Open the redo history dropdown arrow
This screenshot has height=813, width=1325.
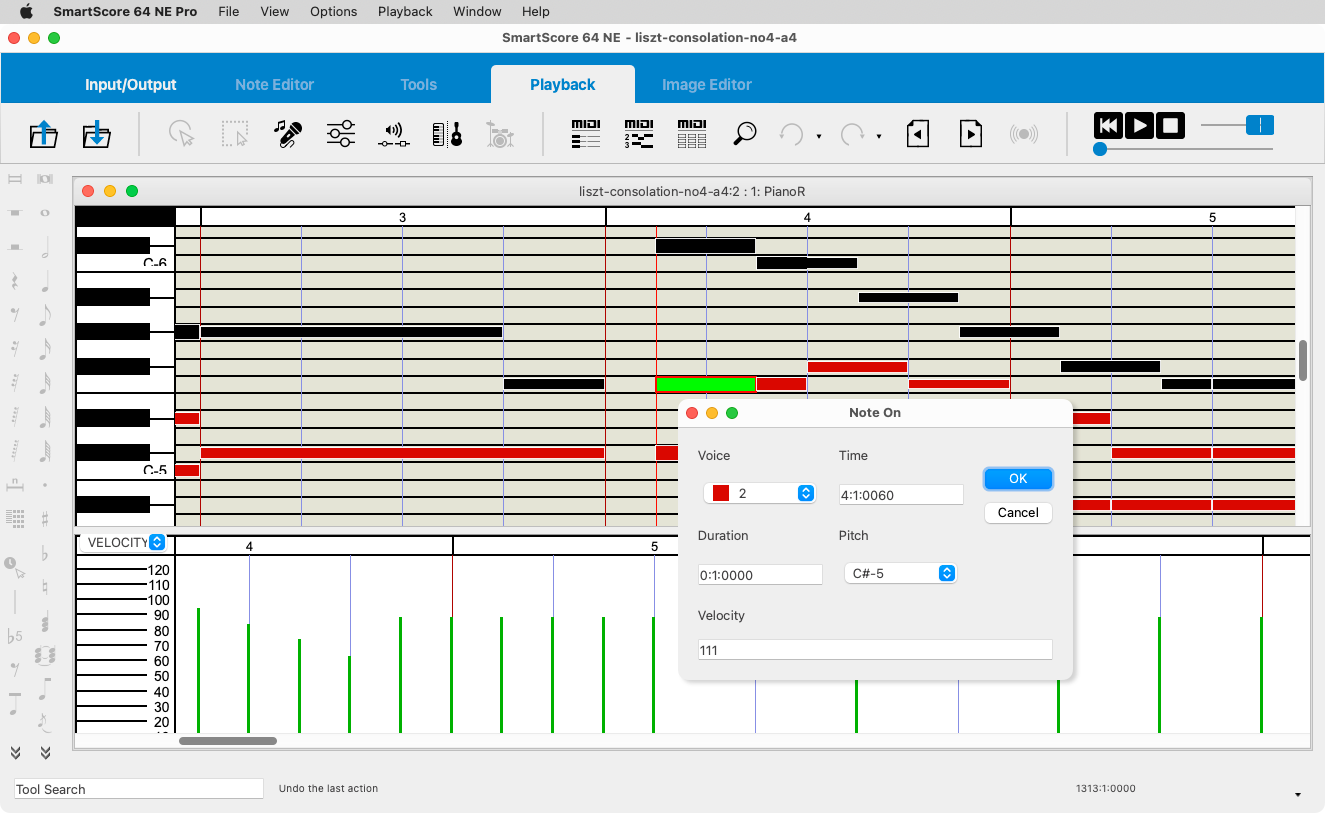point(879,136)
